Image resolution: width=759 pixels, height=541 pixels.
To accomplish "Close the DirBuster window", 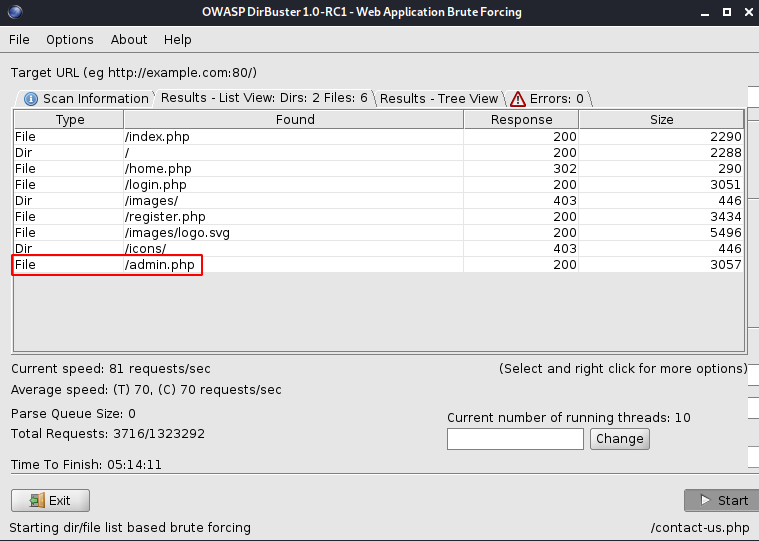I will (x=749, y=12).
